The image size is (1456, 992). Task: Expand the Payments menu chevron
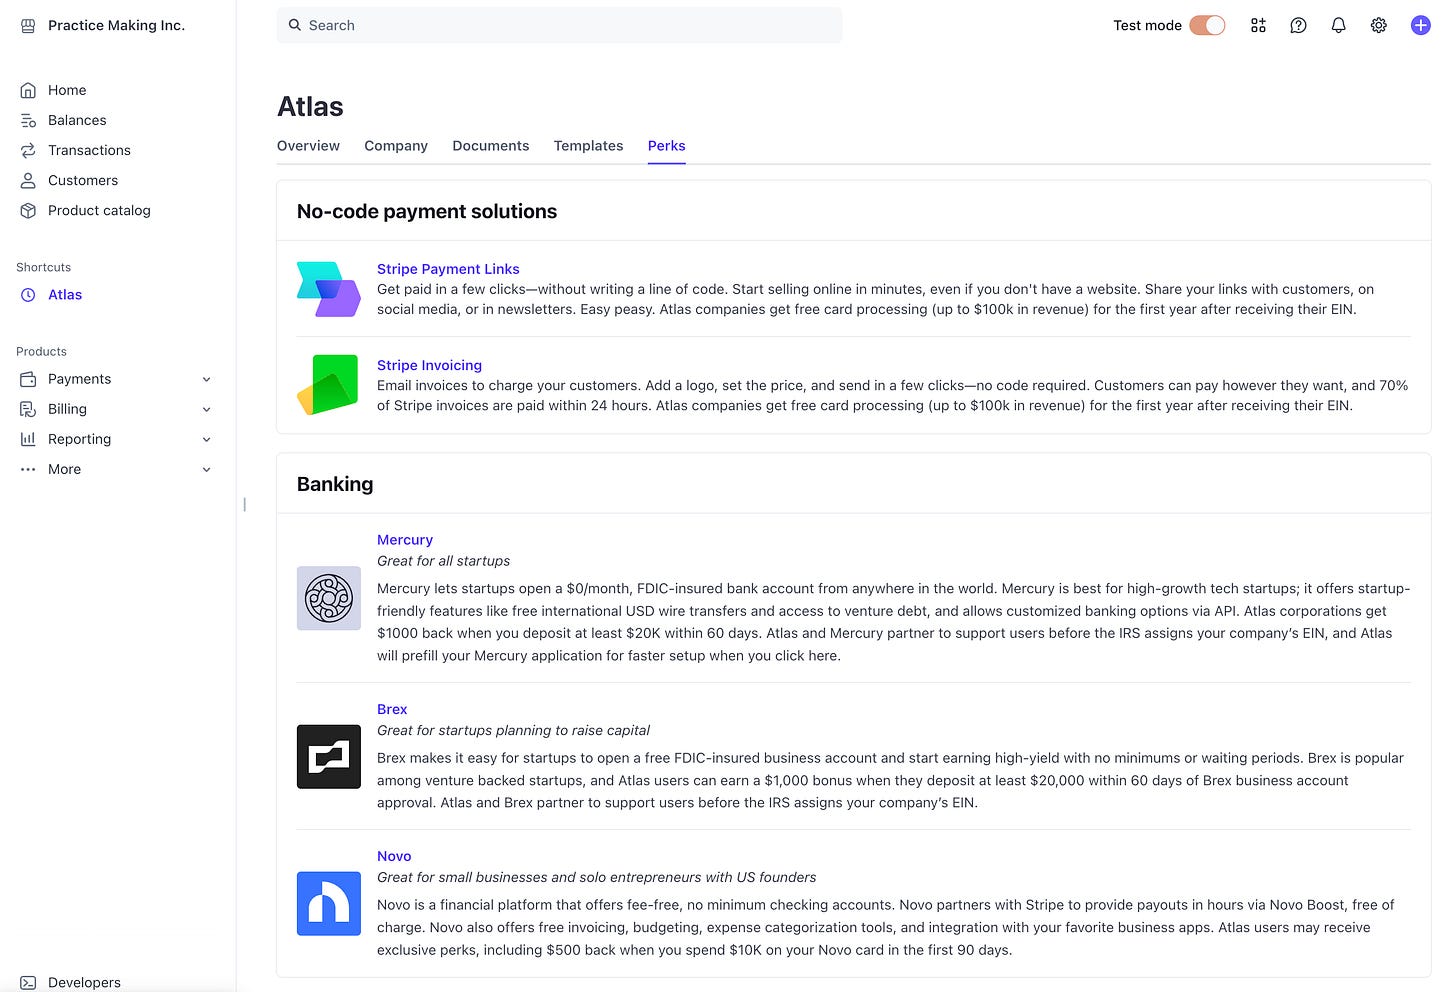coord(206,379)
